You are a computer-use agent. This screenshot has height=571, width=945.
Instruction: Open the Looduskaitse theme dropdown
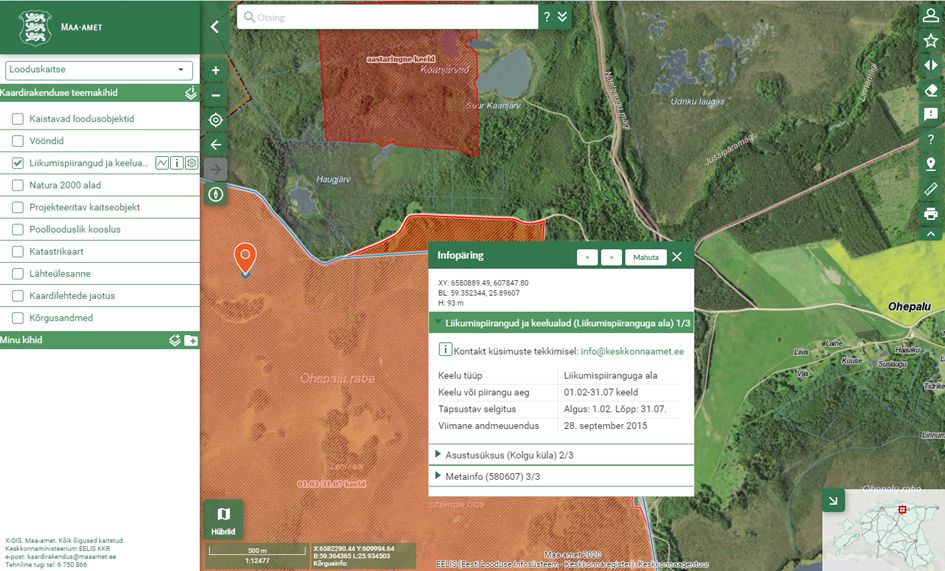pyautogui.click(x=99, y=70)
